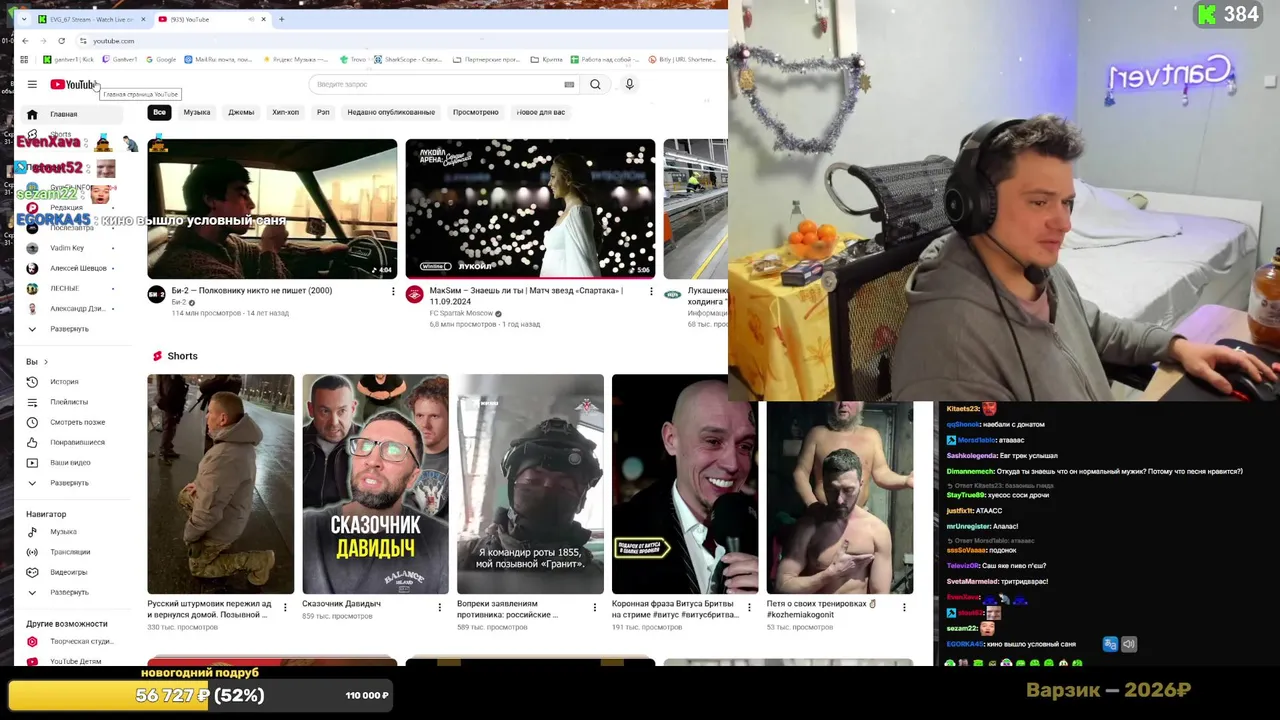1280x720 pixels.
Task: Open YouTube Детям link
Action: click(x=70, y=661)
